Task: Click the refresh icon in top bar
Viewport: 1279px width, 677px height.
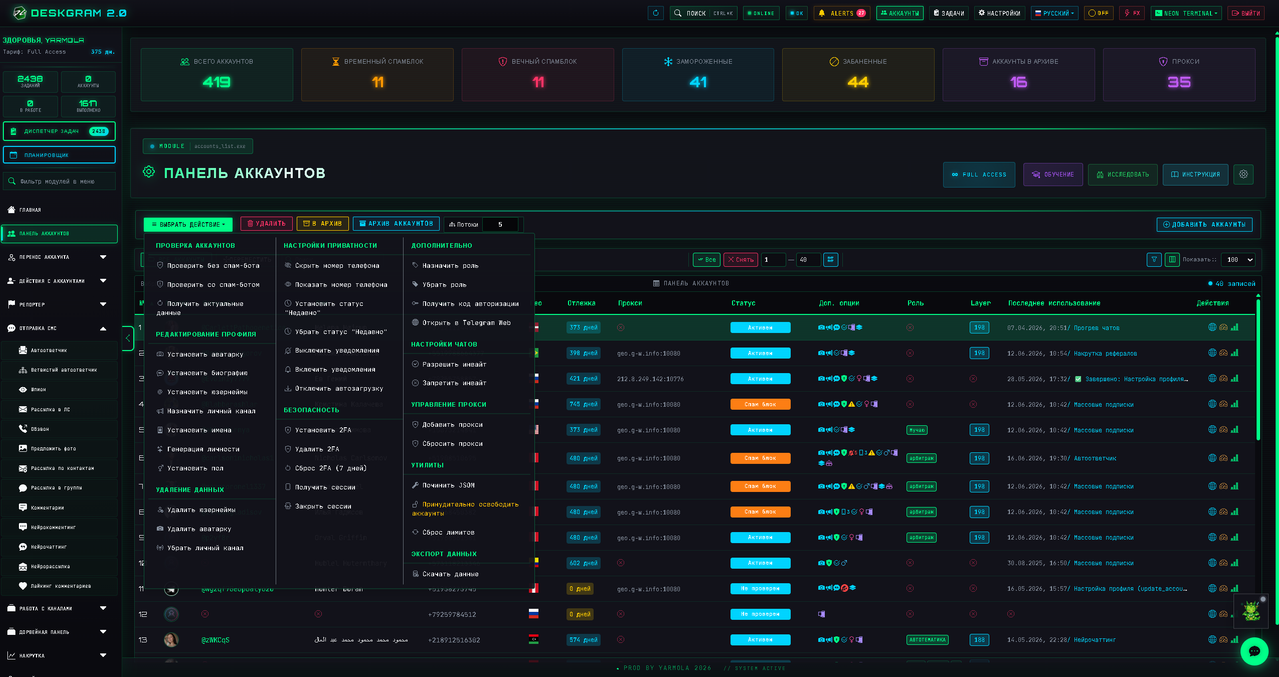Action: [x=655, y=13]
